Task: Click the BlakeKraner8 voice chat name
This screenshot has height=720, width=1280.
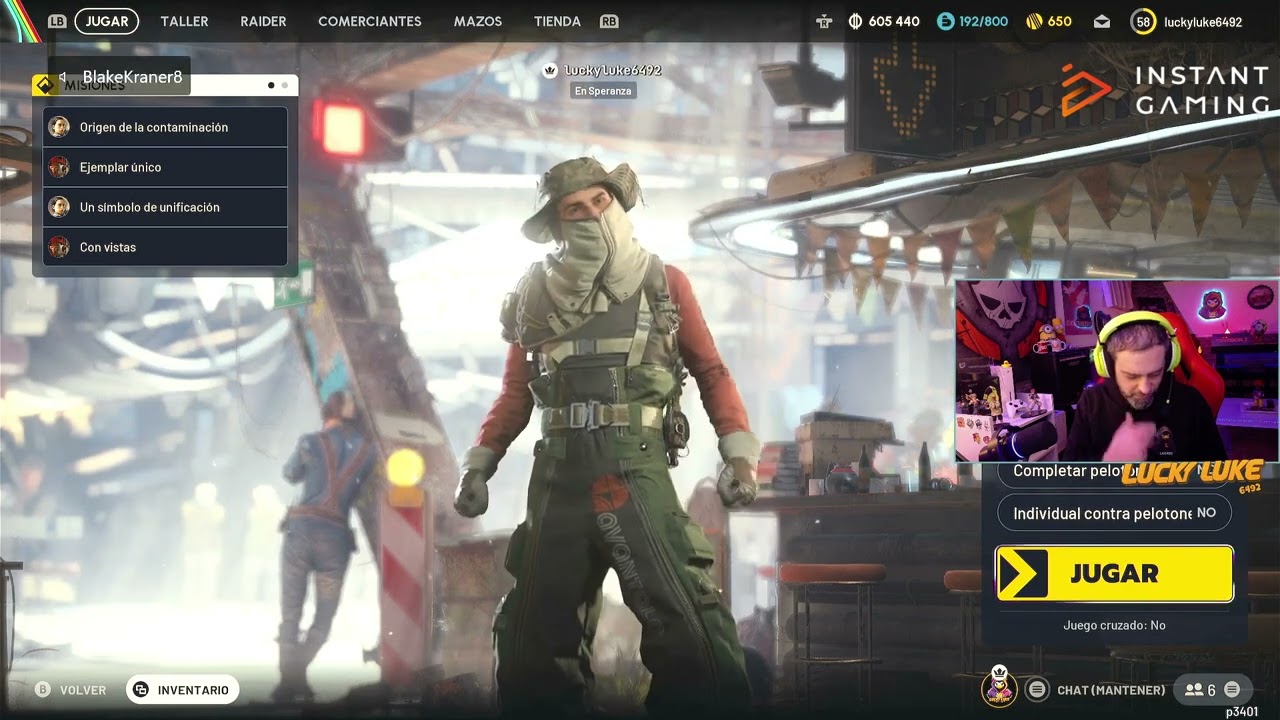Action: [x=132, y=77]
